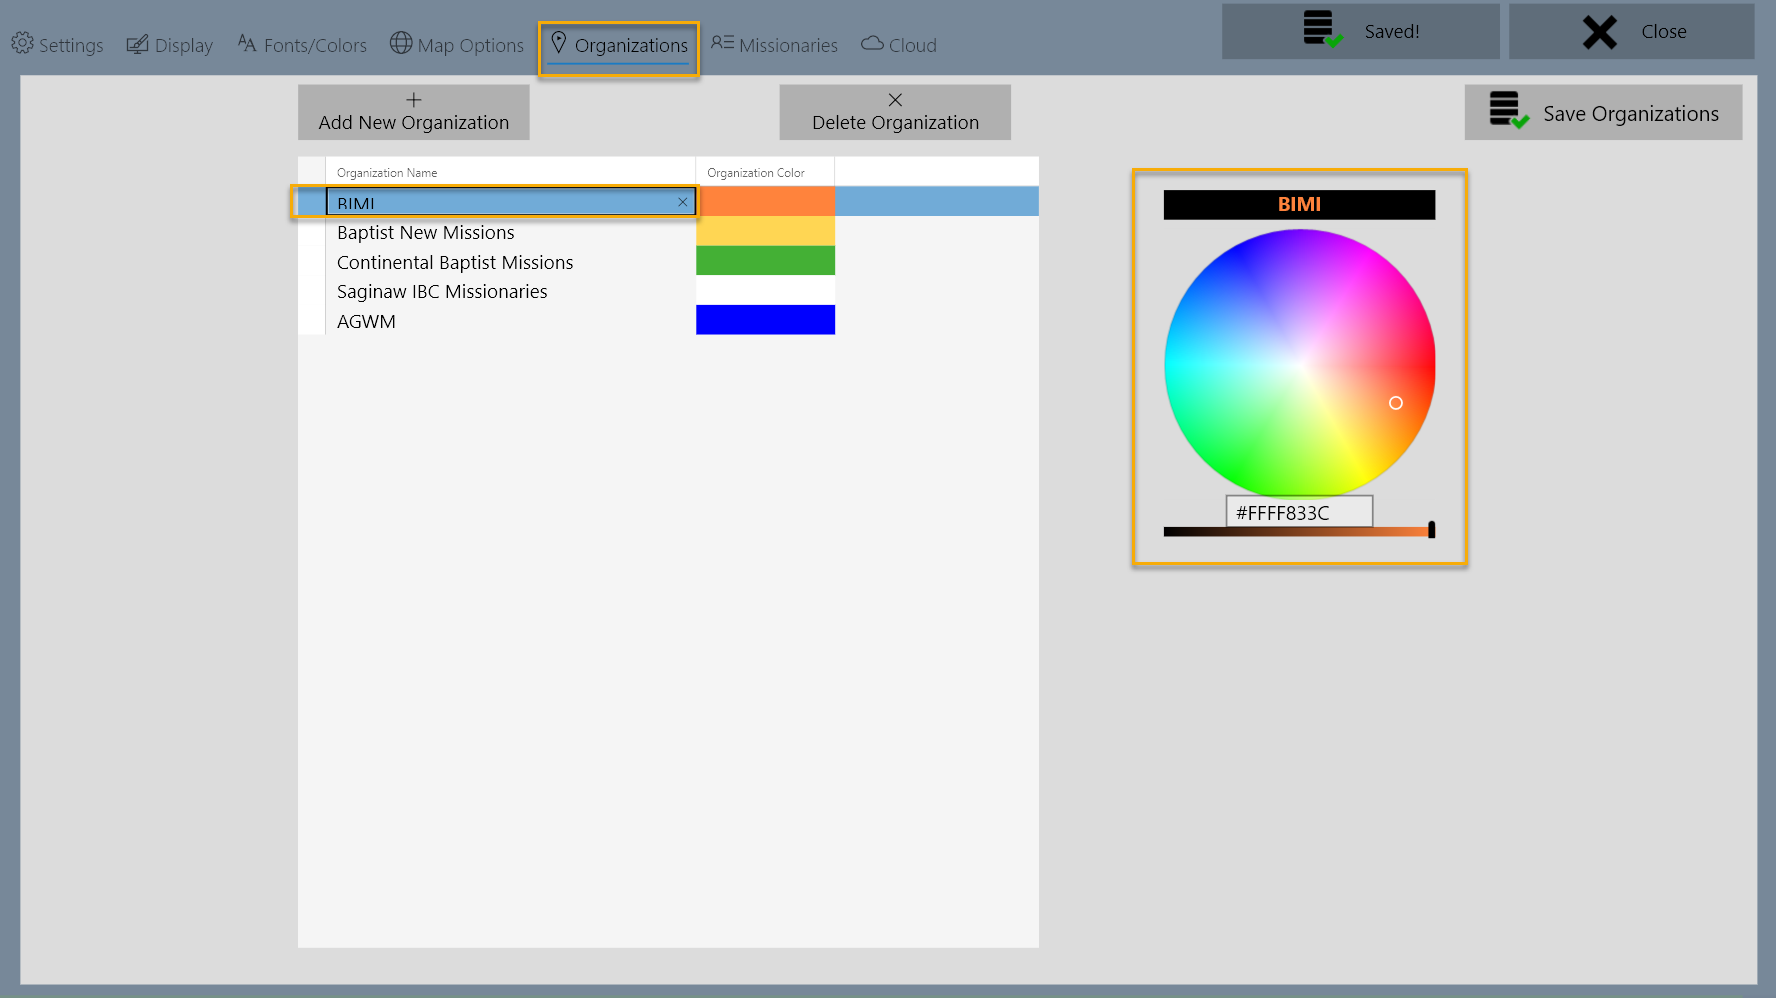The height and width of the screenshot is (998, 1776).
Task: Select the Missionaries people icon
Action: pos(722,43)
